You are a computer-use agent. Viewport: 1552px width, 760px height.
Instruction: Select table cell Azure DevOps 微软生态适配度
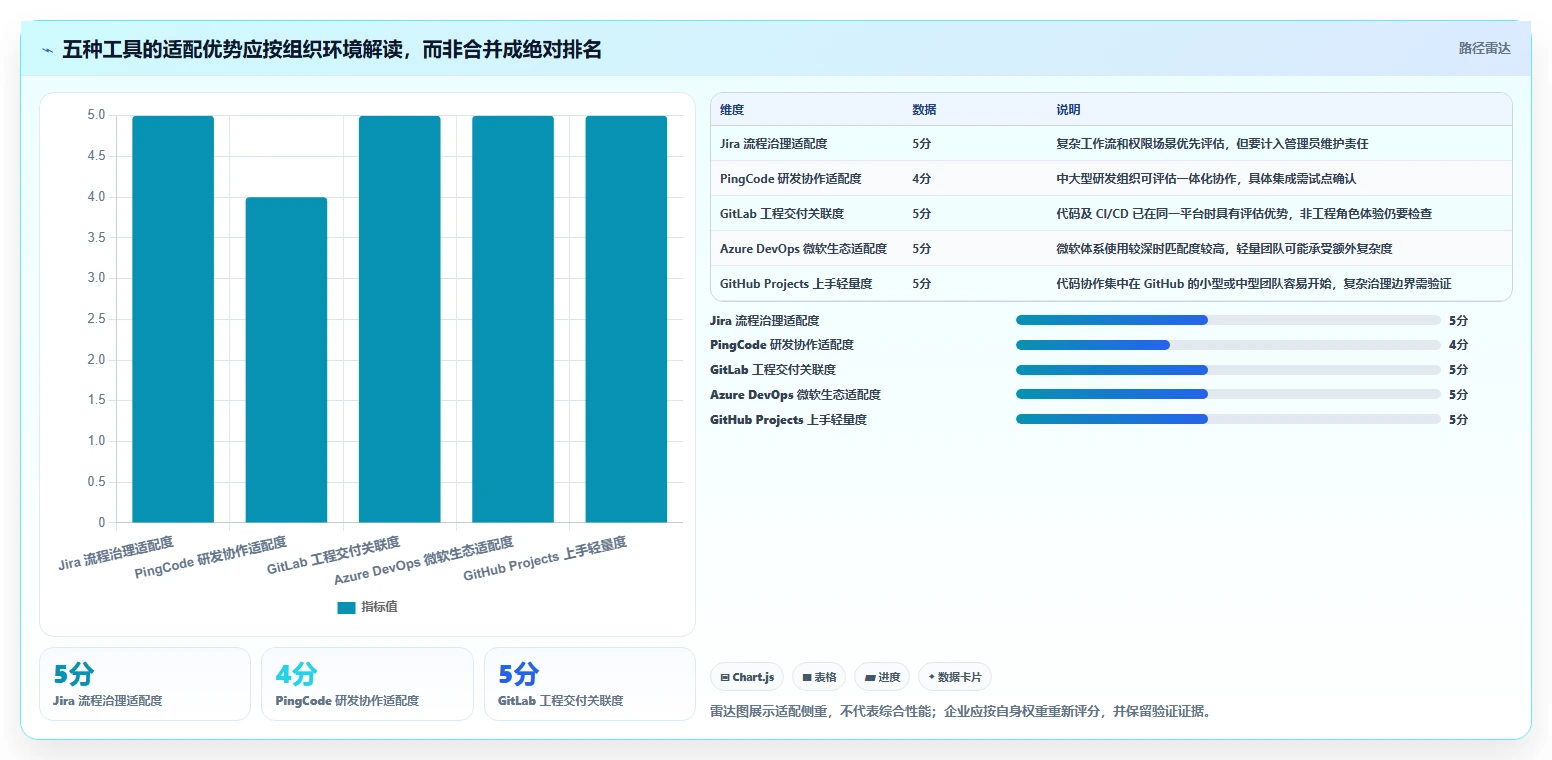point(803,249)
